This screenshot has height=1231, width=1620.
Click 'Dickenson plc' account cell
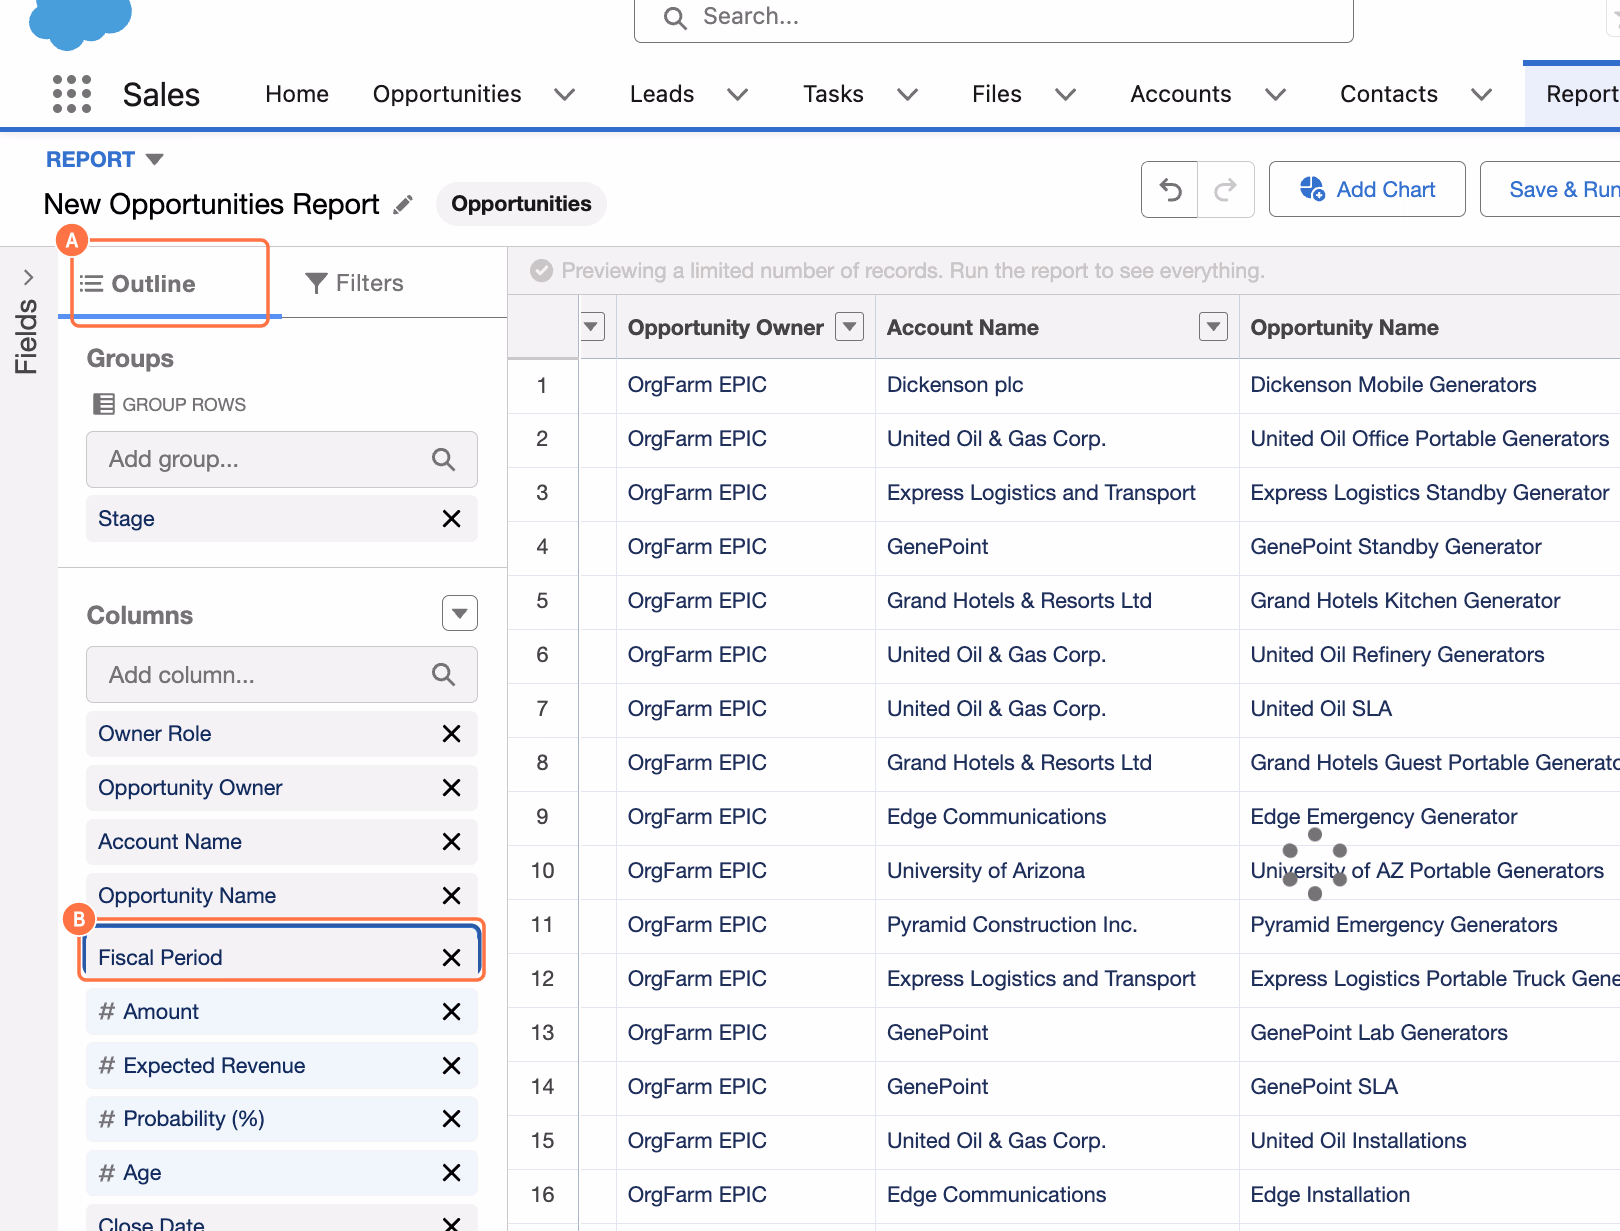point(955,385)
